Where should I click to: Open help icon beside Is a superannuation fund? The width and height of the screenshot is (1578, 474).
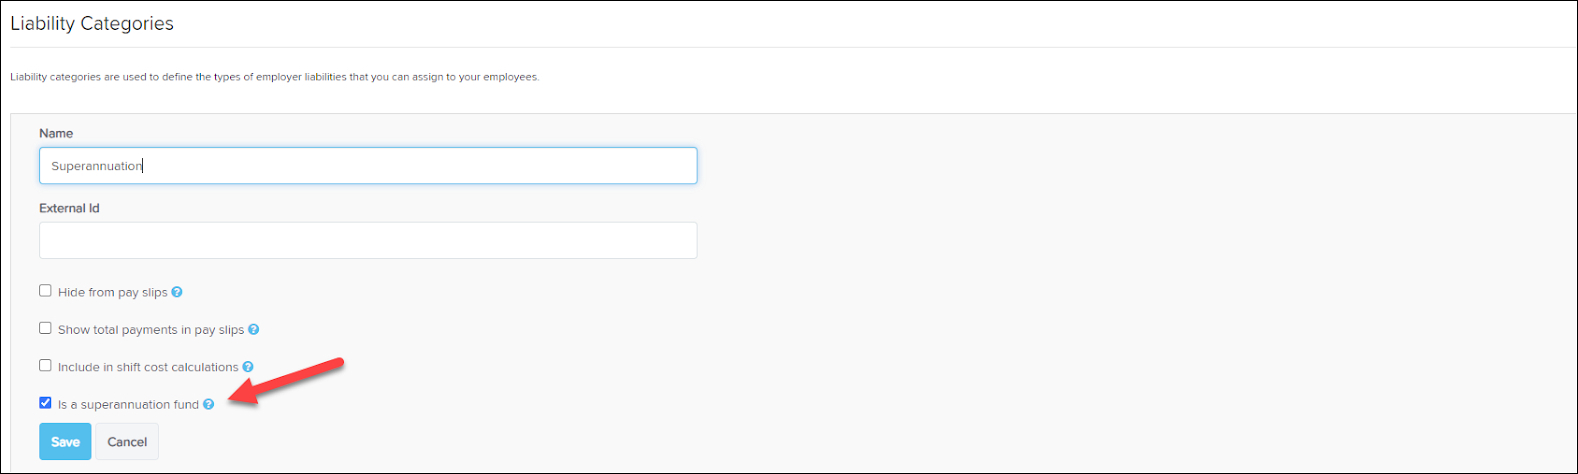click(209, 405)
